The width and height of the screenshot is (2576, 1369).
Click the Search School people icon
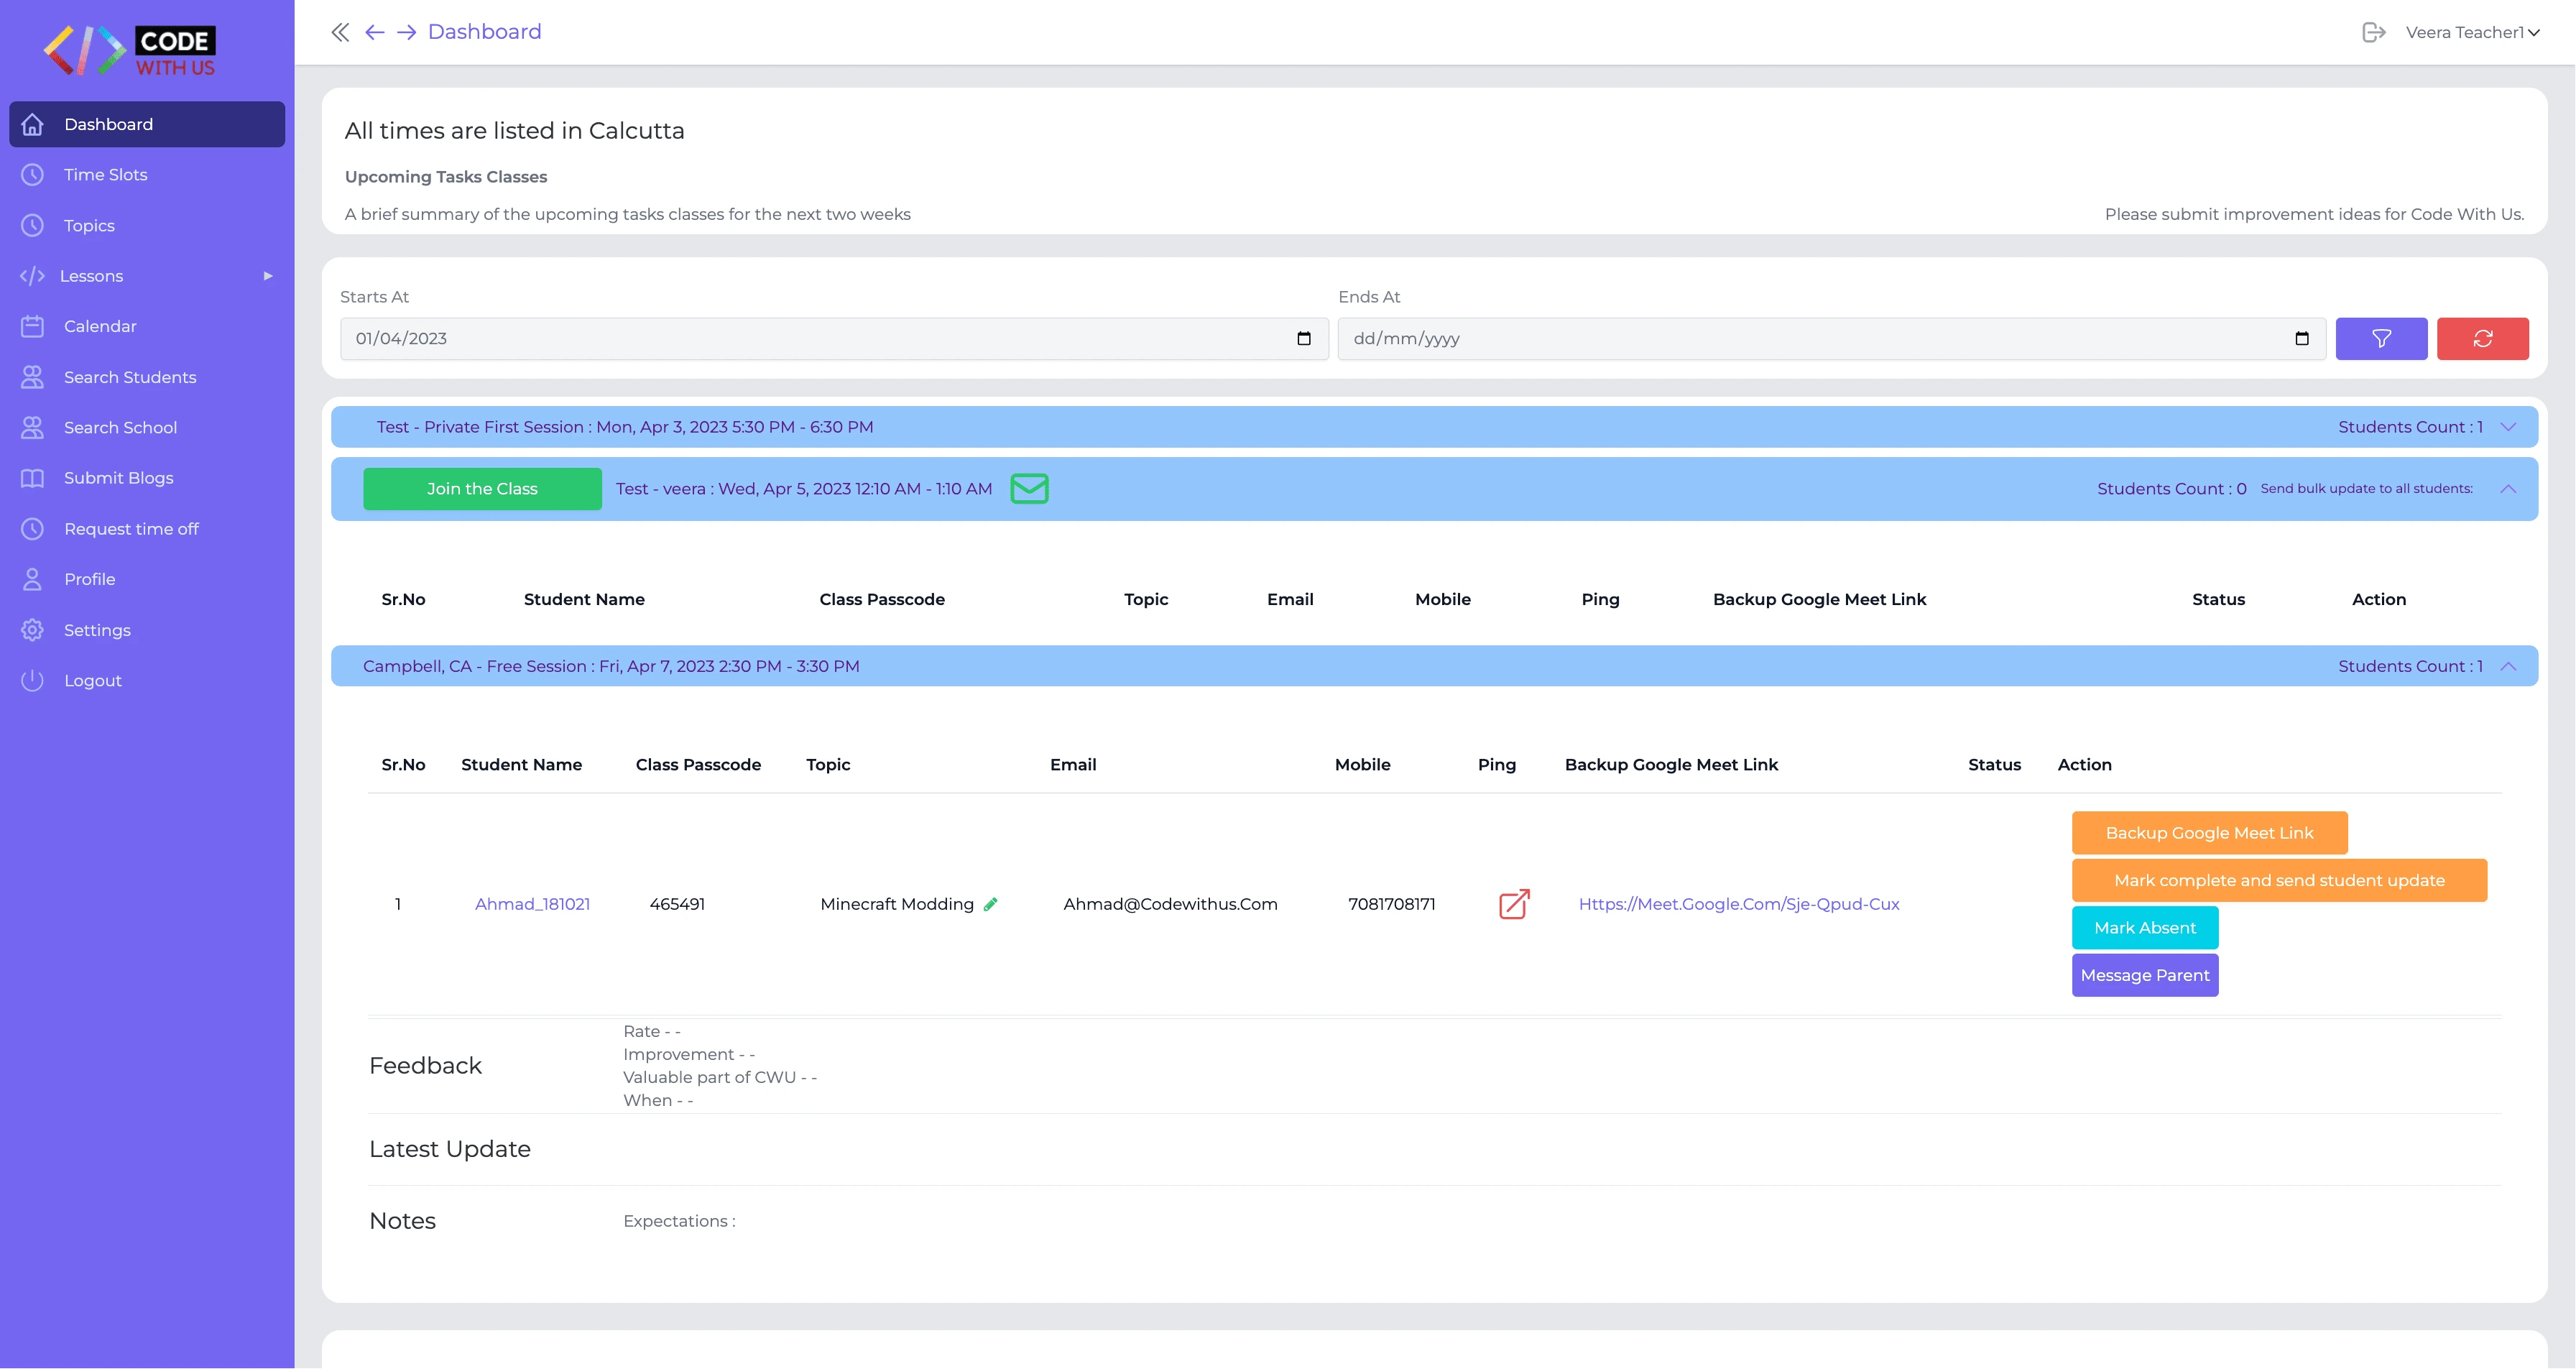coord(33,427)
